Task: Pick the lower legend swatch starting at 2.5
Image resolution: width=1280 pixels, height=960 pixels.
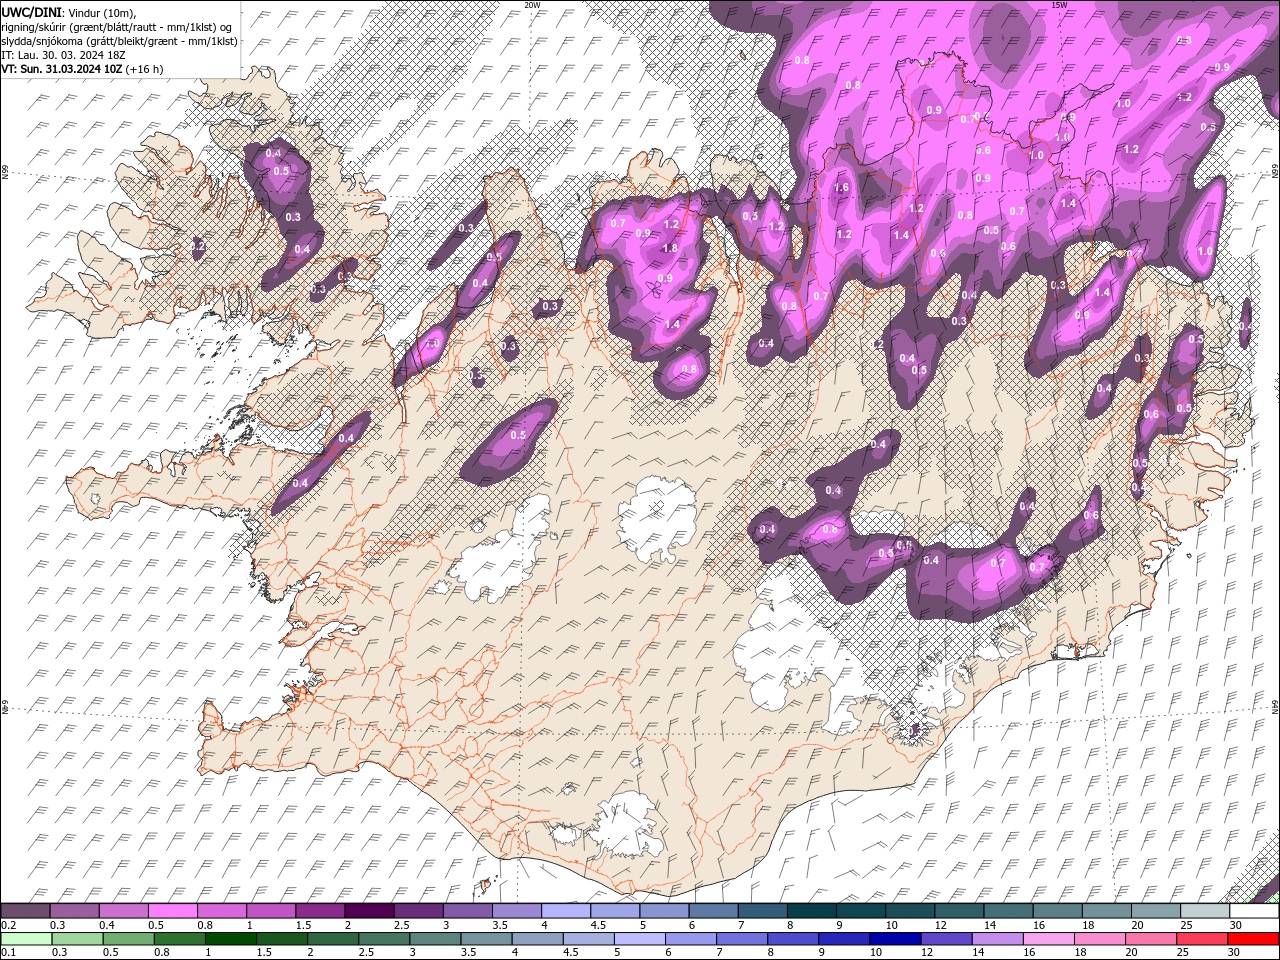Action: pos(383,939)
